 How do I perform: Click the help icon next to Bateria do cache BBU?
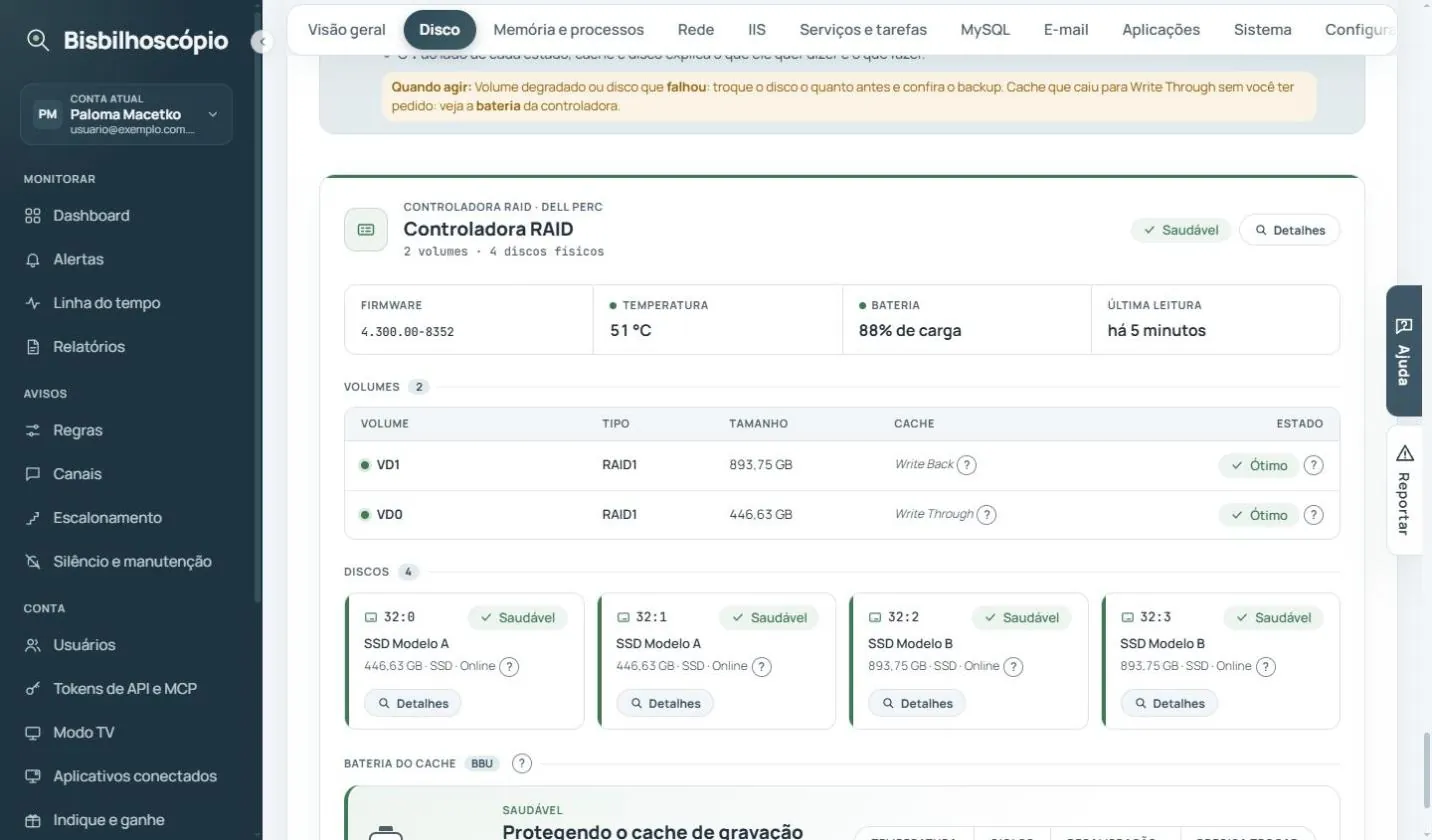[522, 763]
